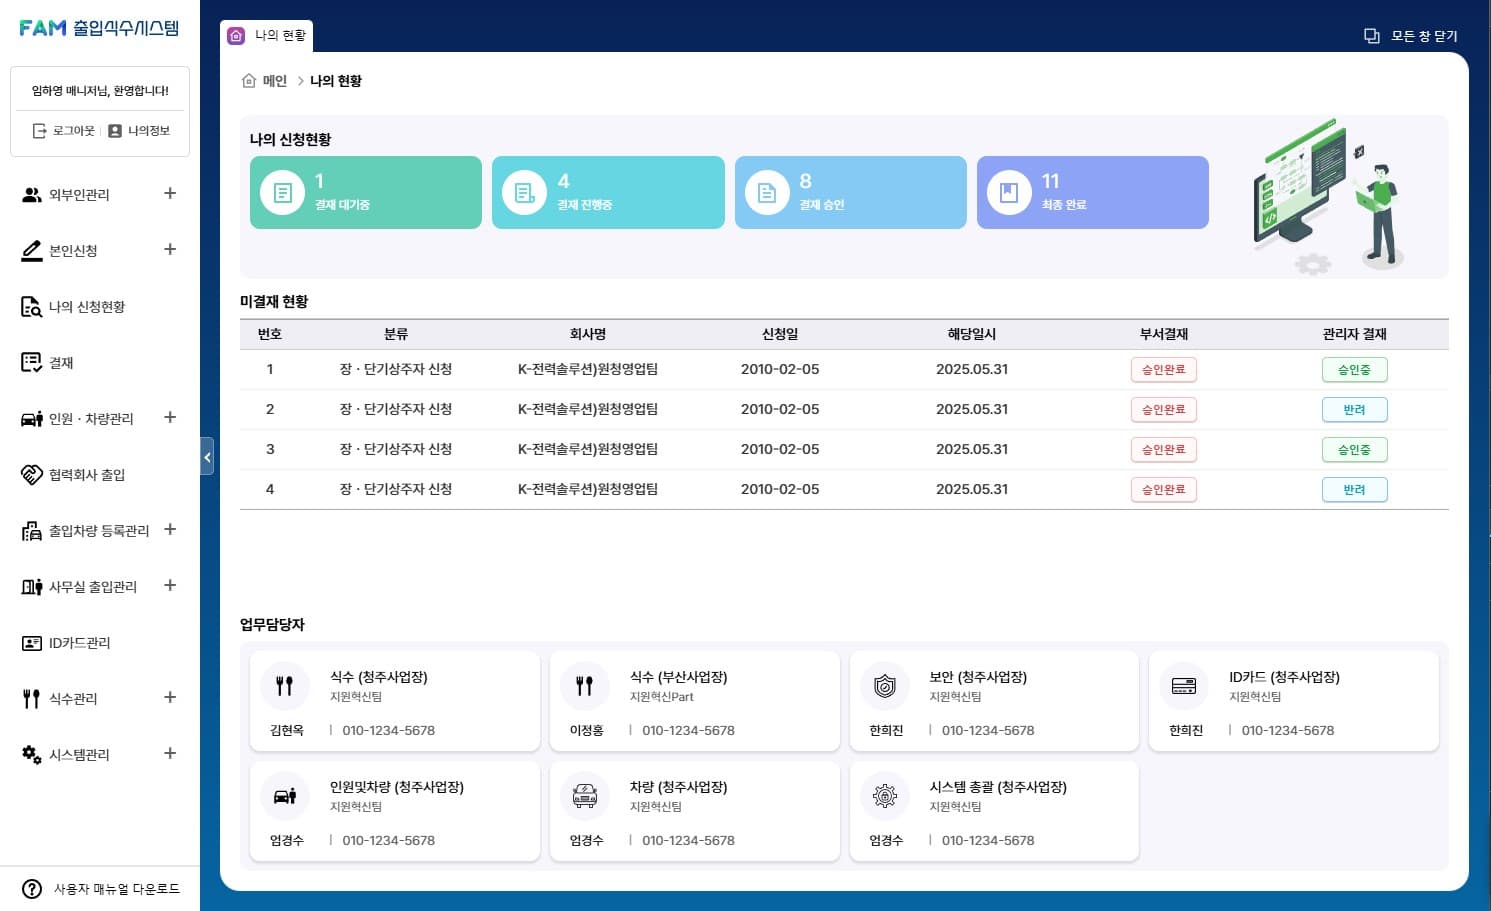Image resolution: width=1491 pixels, height=911 pixels.
Task: Click contact name 이정홍
Action: click(x=587, y=731)
